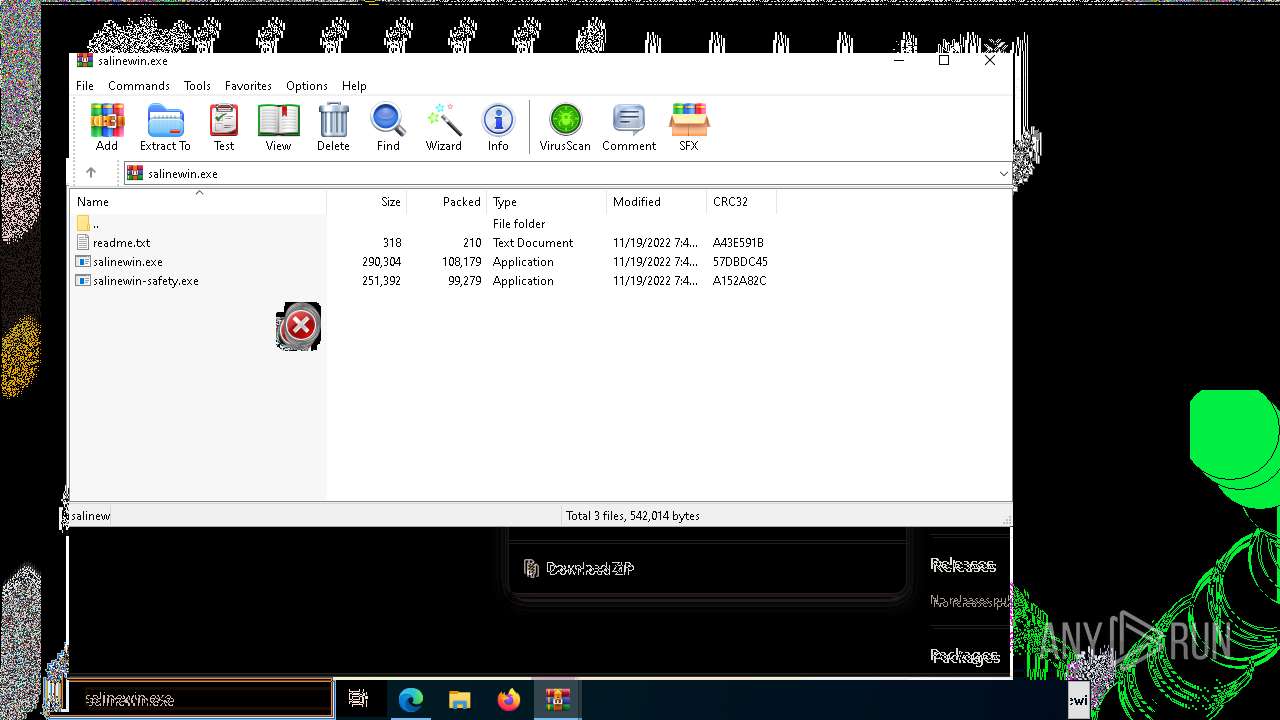
Task: Launch the Wizard tool
Action: tap(443, 127)
